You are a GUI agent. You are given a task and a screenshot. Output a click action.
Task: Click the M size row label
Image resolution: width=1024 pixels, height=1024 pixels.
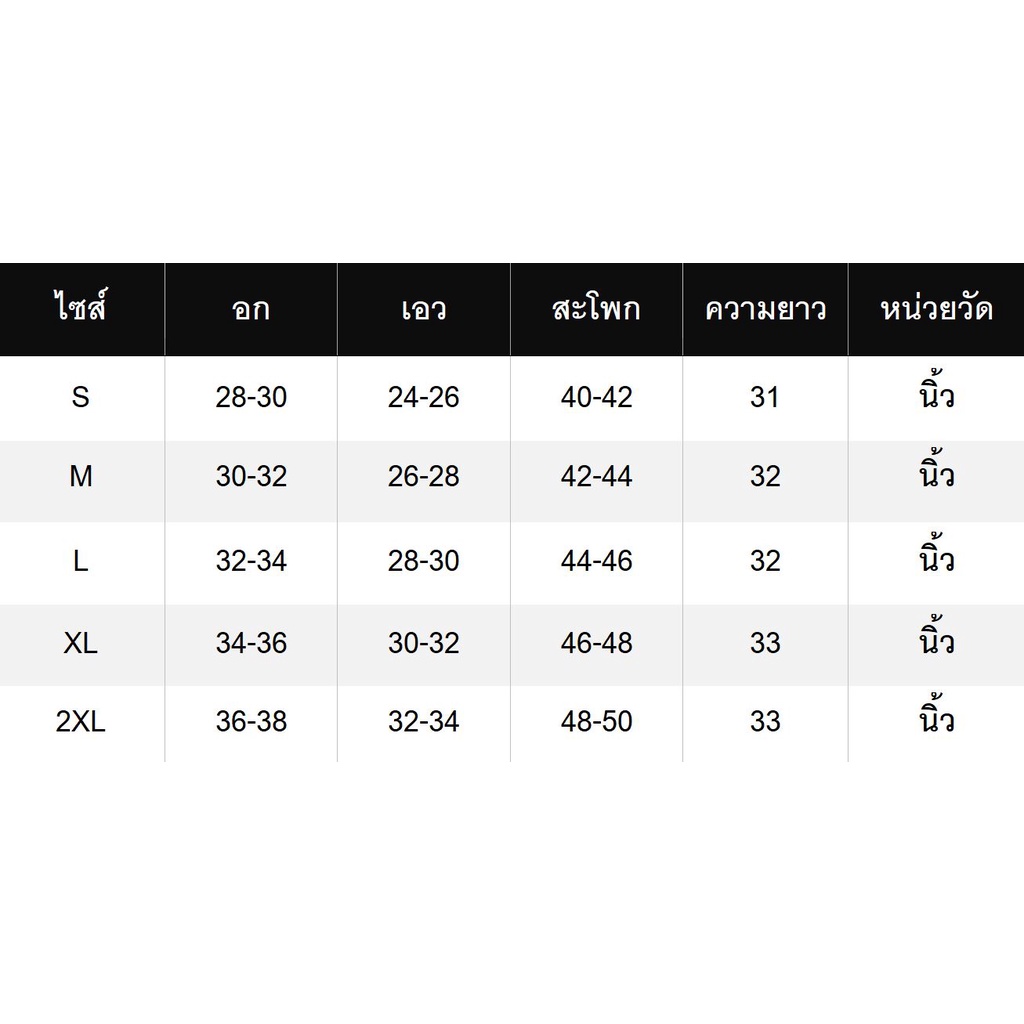pyautogui.click(x=80, y=476)
